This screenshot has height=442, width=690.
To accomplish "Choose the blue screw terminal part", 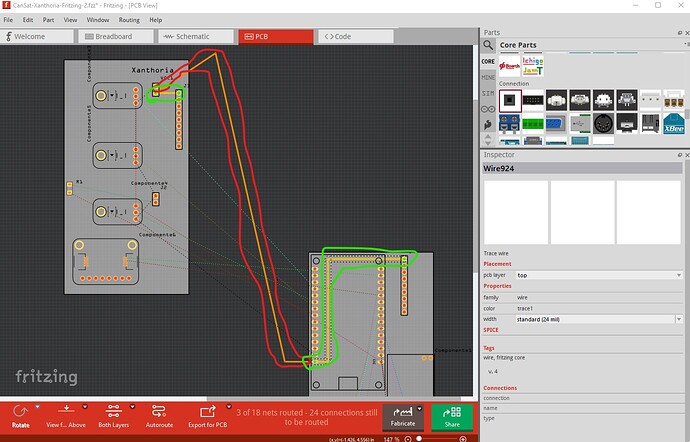I will (x=510, y=124).
